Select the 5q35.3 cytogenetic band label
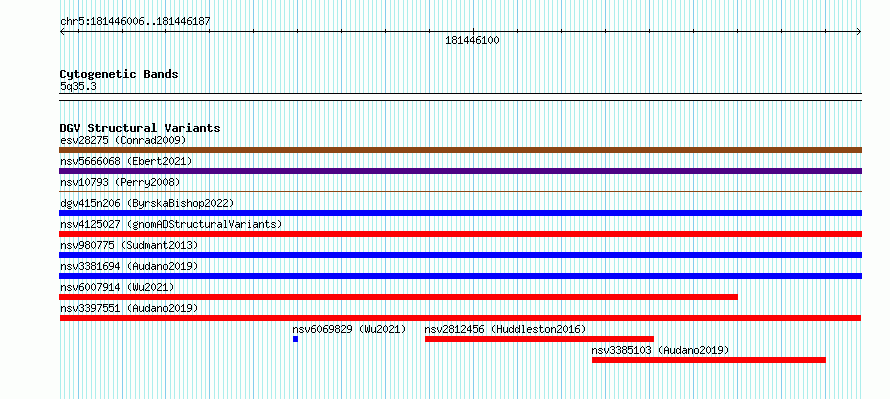Viewport: 890px width, 399px height. coord(78,86)
